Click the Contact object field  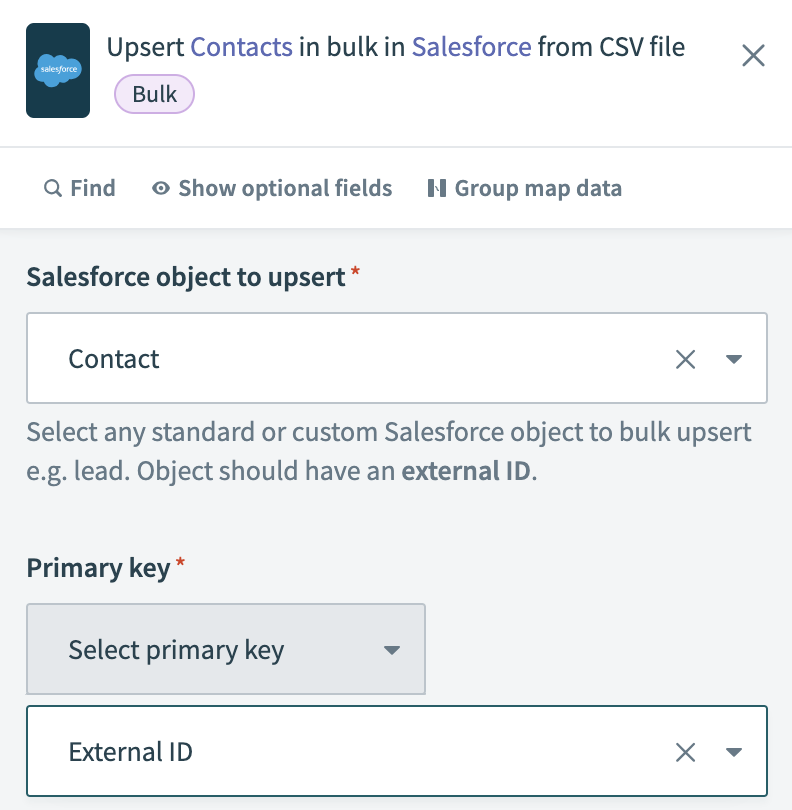click(350, 359)
